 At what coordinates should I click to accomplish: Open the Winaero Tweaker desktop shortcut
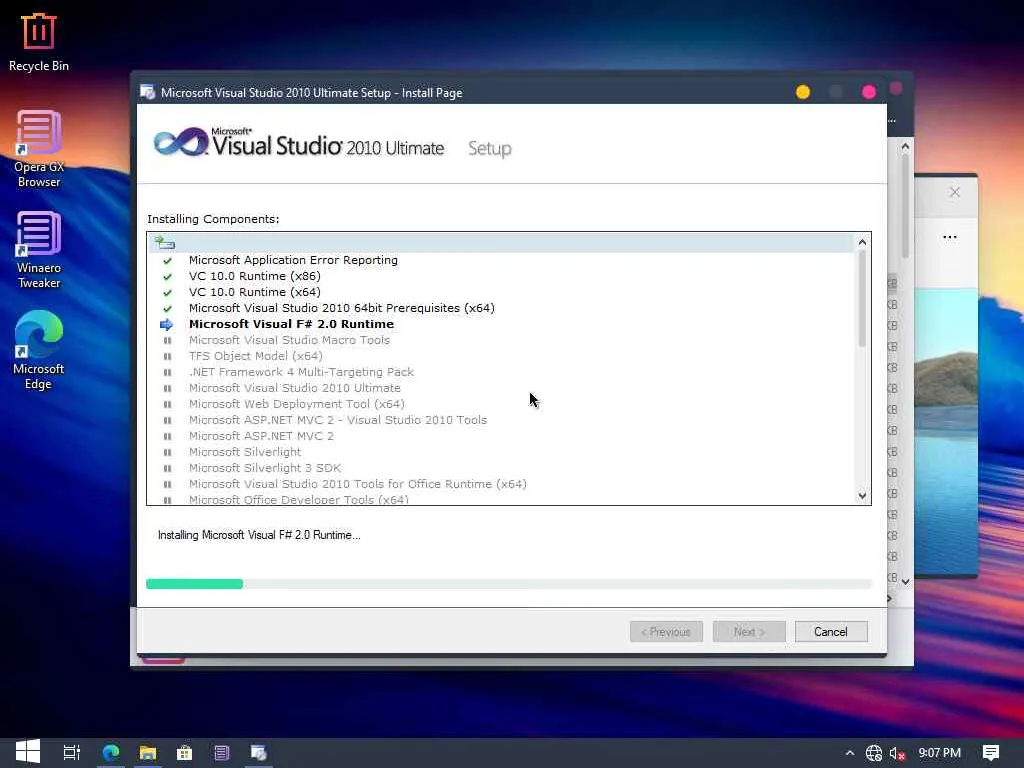(39, 250)
